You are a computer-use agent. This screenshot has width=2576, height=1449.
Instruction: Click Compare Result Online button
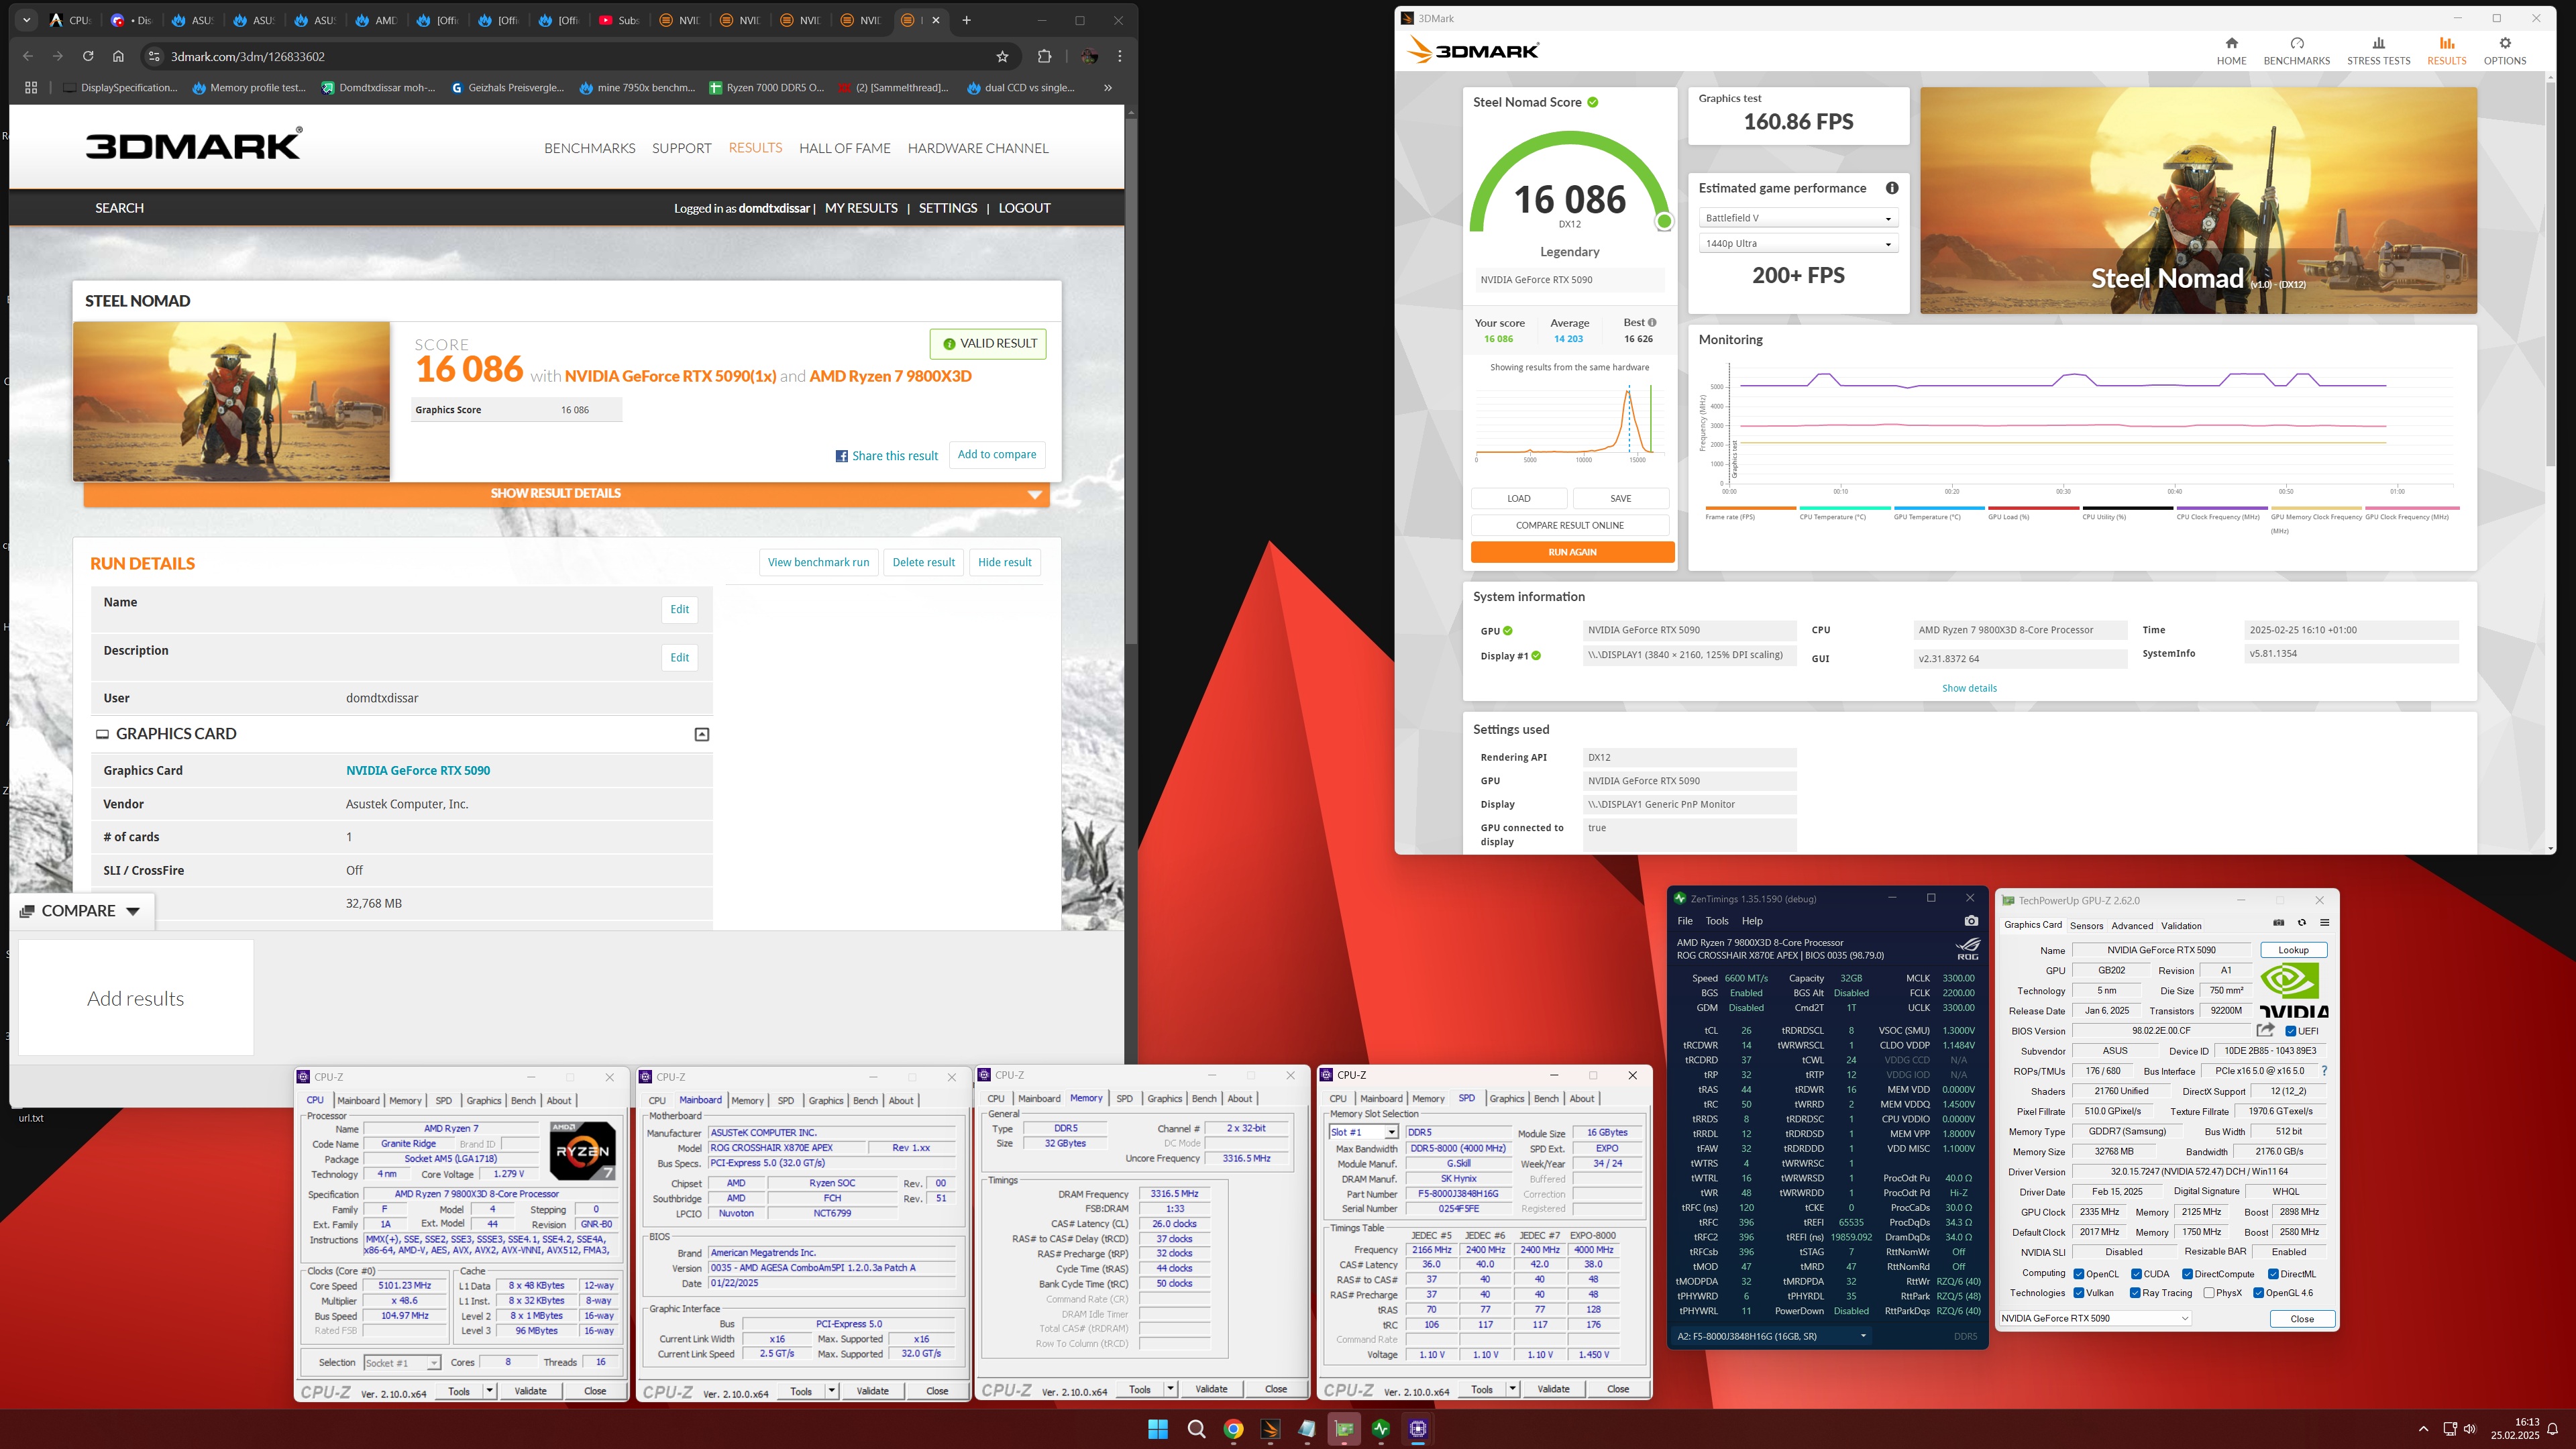[x=1570, y=525]
